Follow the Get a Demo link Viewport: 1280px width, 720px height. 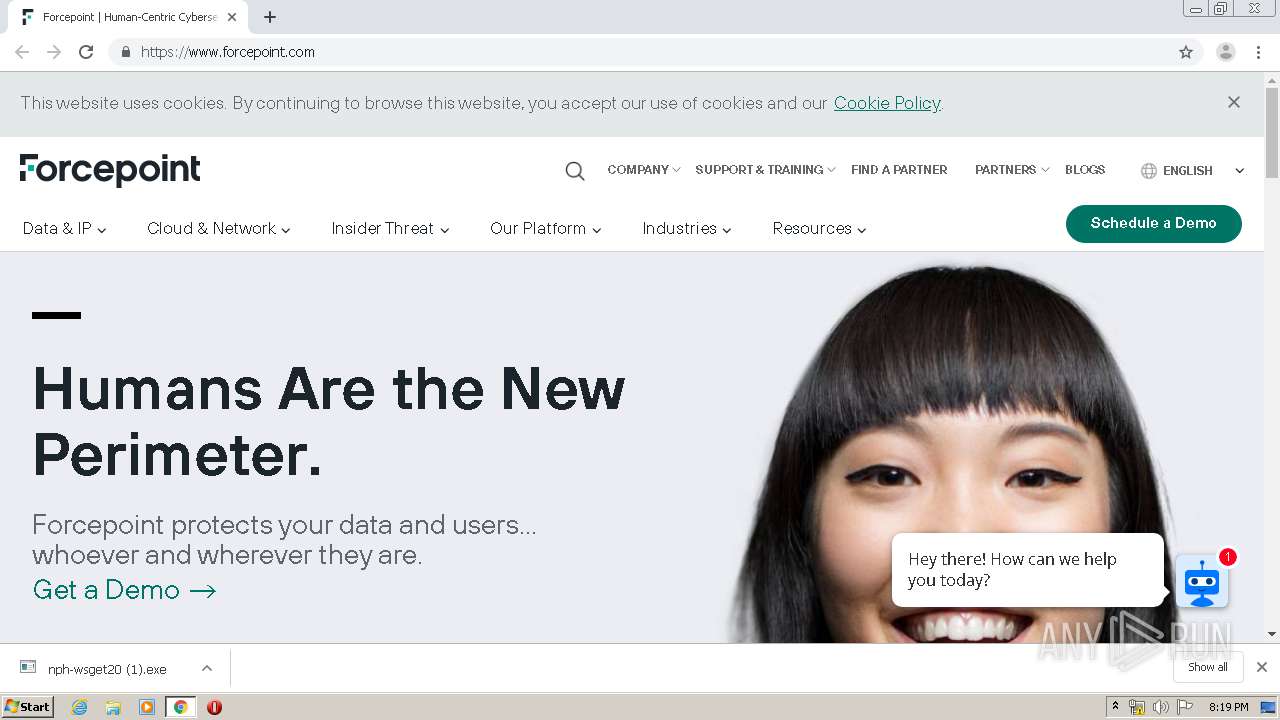click(x=125, y=590)
